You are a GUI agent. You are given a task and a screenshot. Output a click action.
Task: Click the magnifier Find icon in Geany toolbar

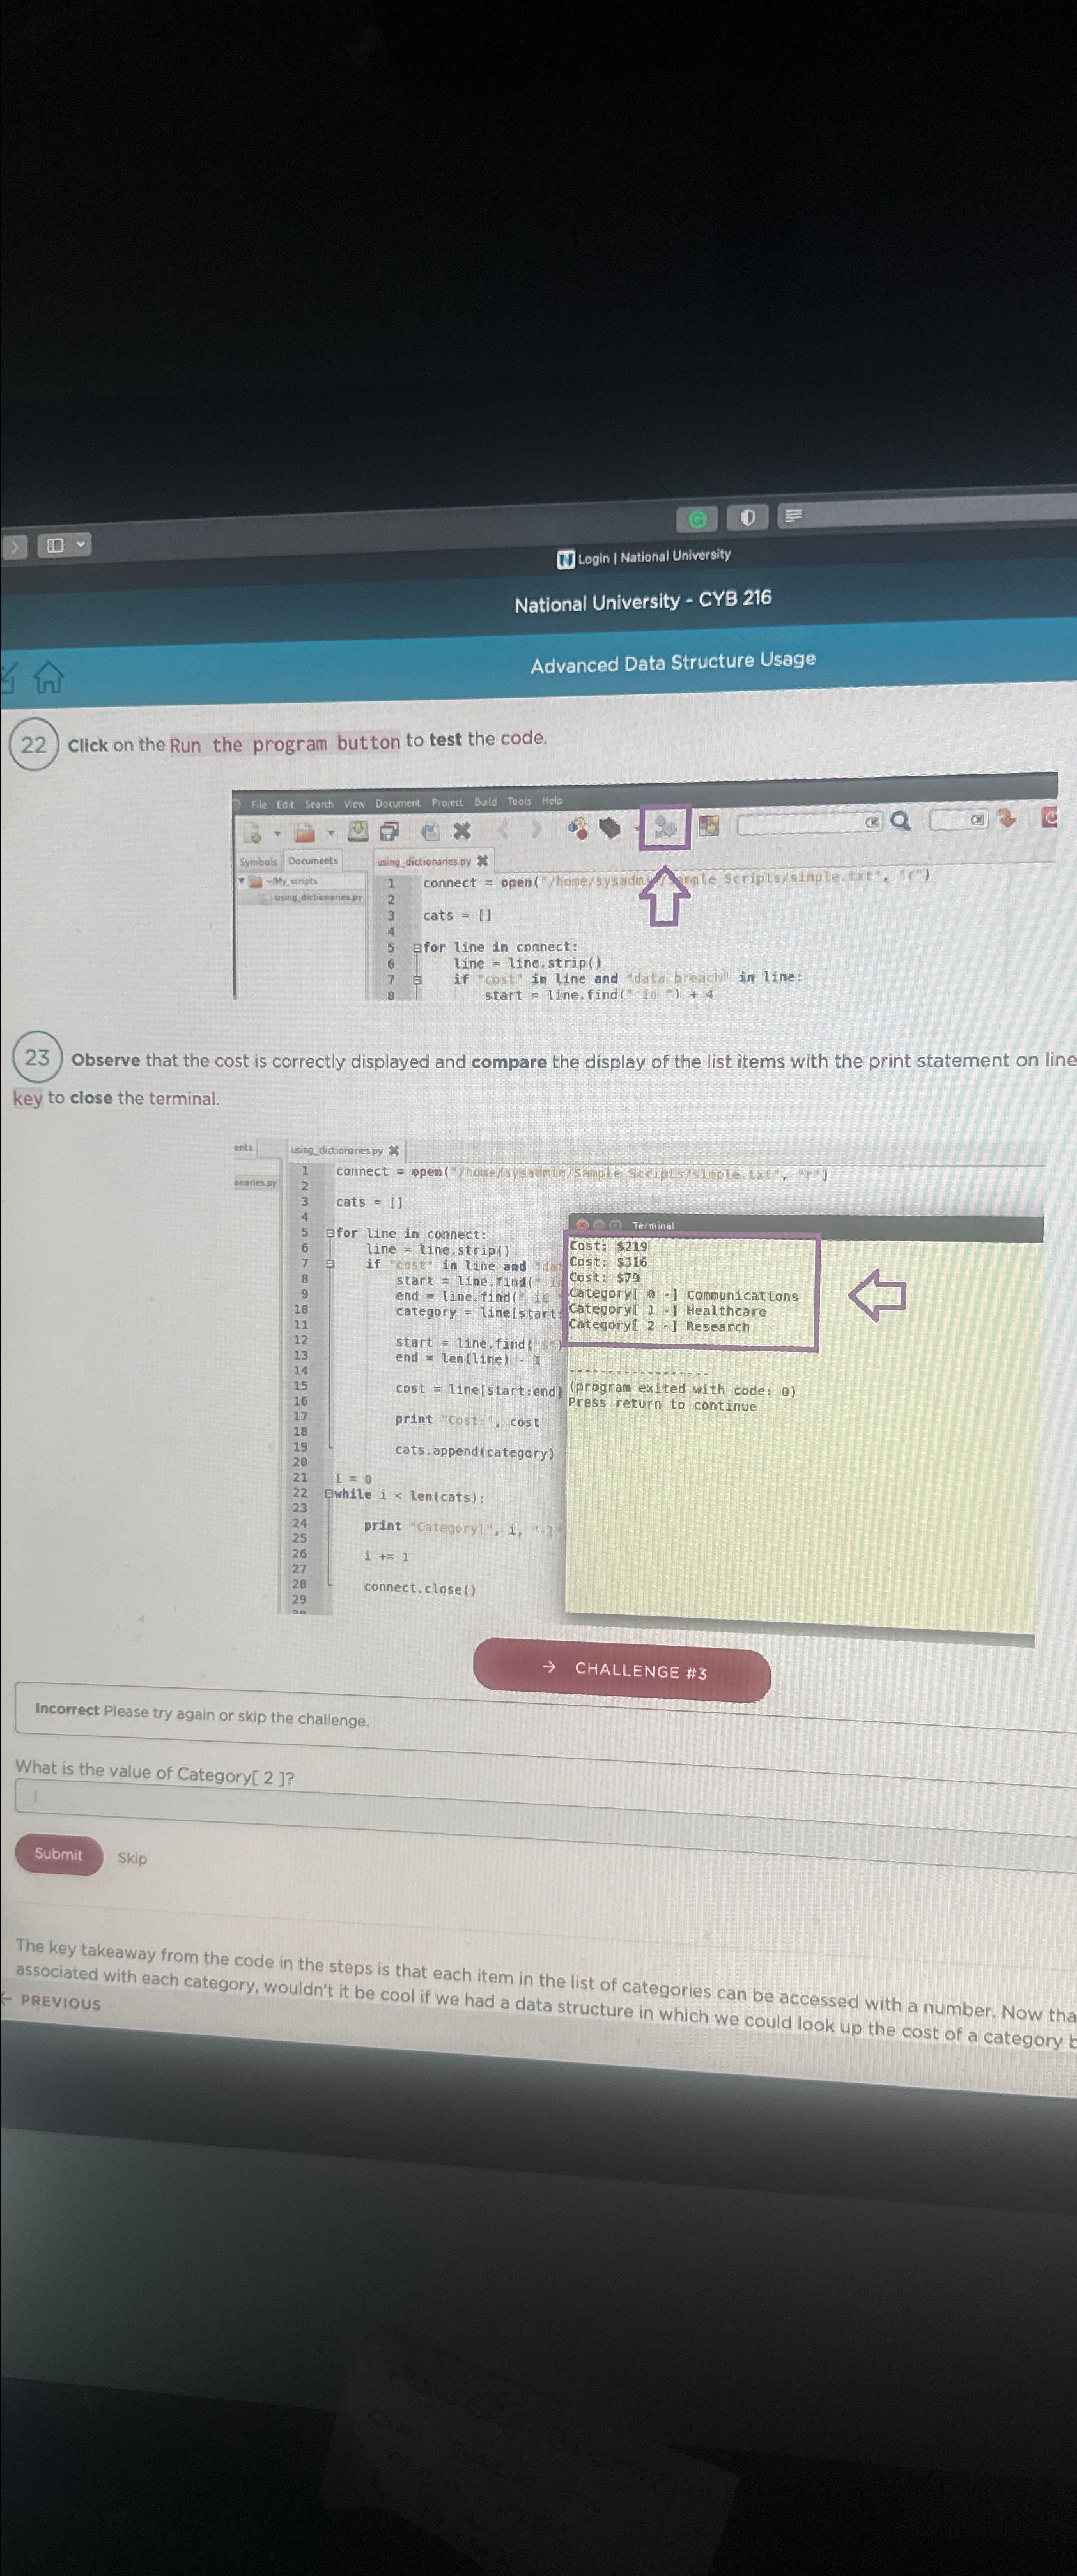click(x=901, y=821)
